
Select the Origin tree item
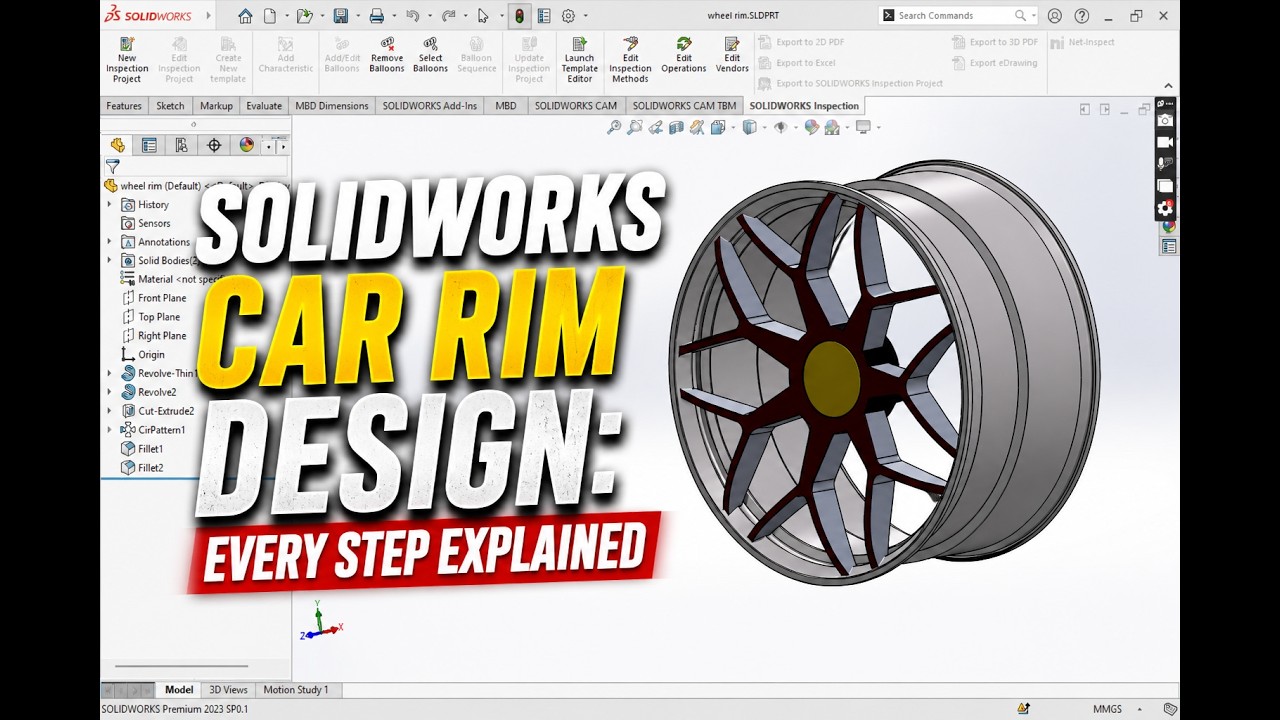tap(142, 355)
